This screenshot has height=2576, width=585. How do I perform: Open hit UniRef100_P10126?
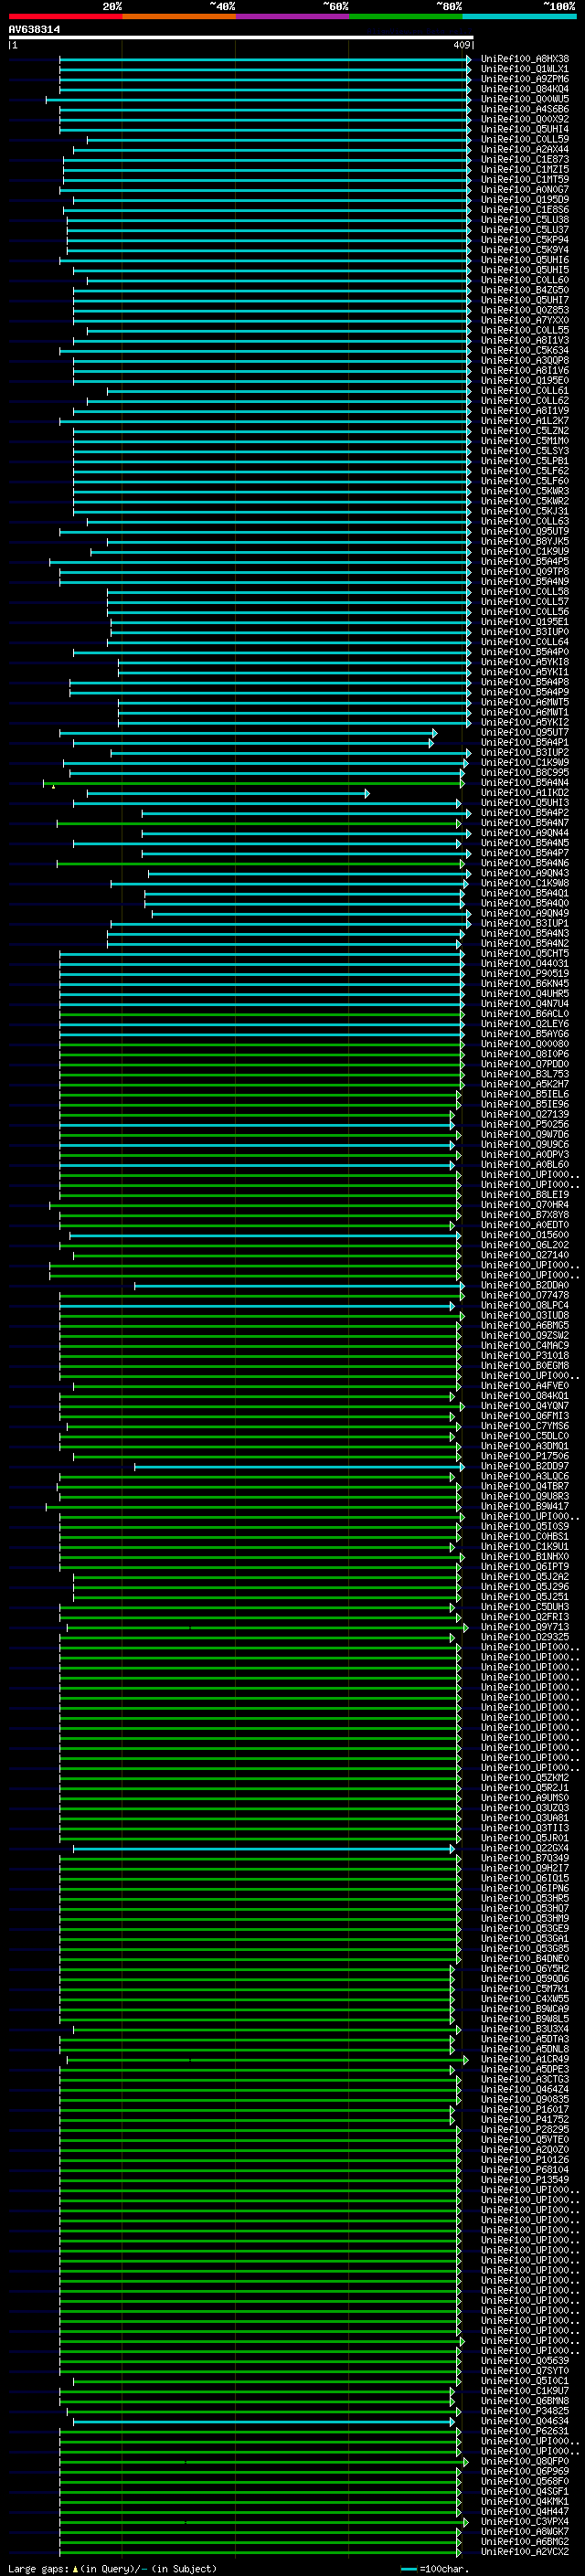click(525, 2160)
